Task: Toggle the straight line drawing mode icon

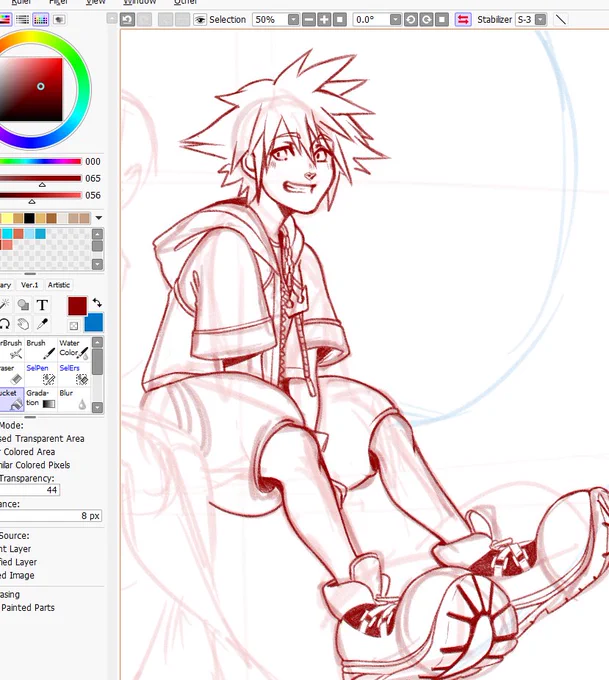Action: click(561, 20)
